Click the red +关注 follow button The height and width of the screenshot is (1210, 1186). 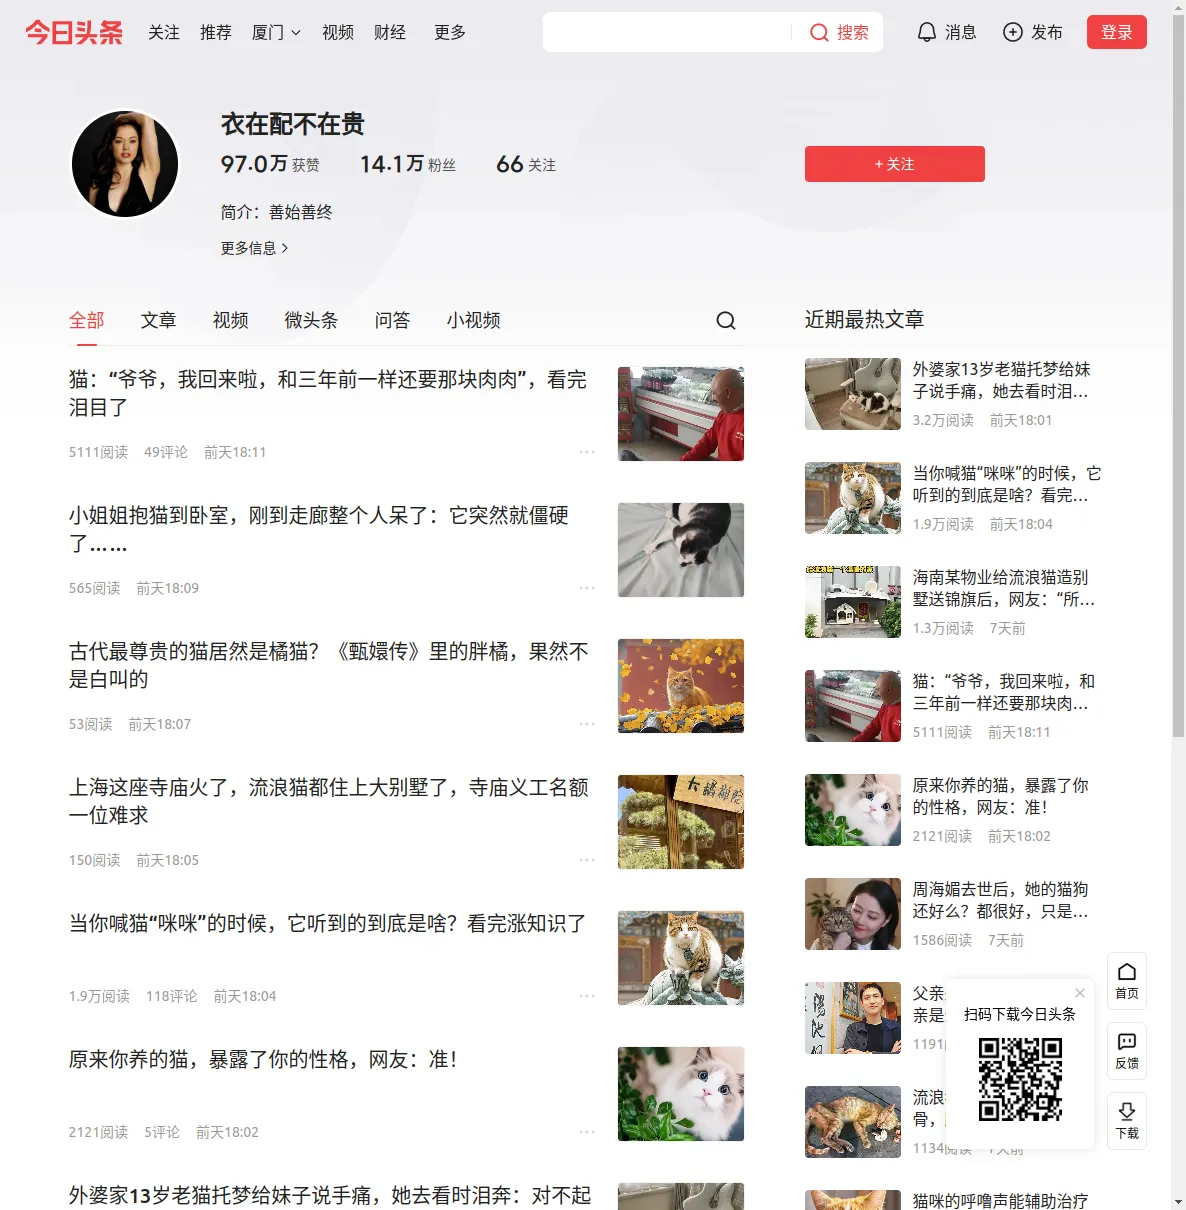point(895,164)
